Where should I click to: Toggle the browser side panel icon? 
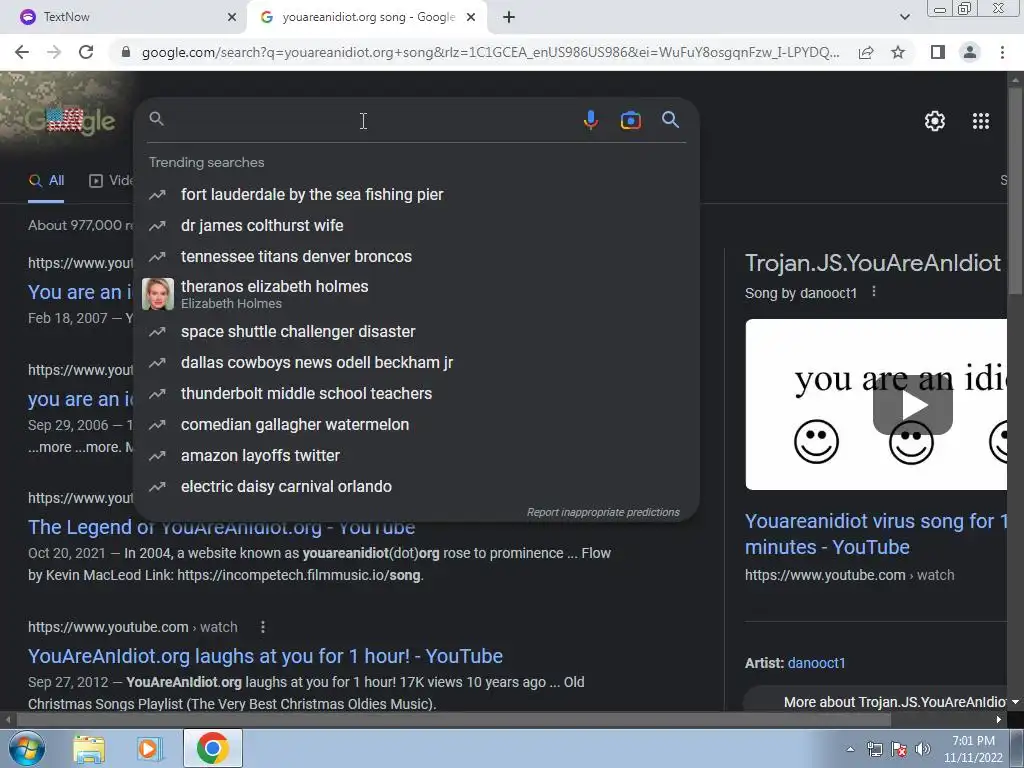[x=938, y=52]
